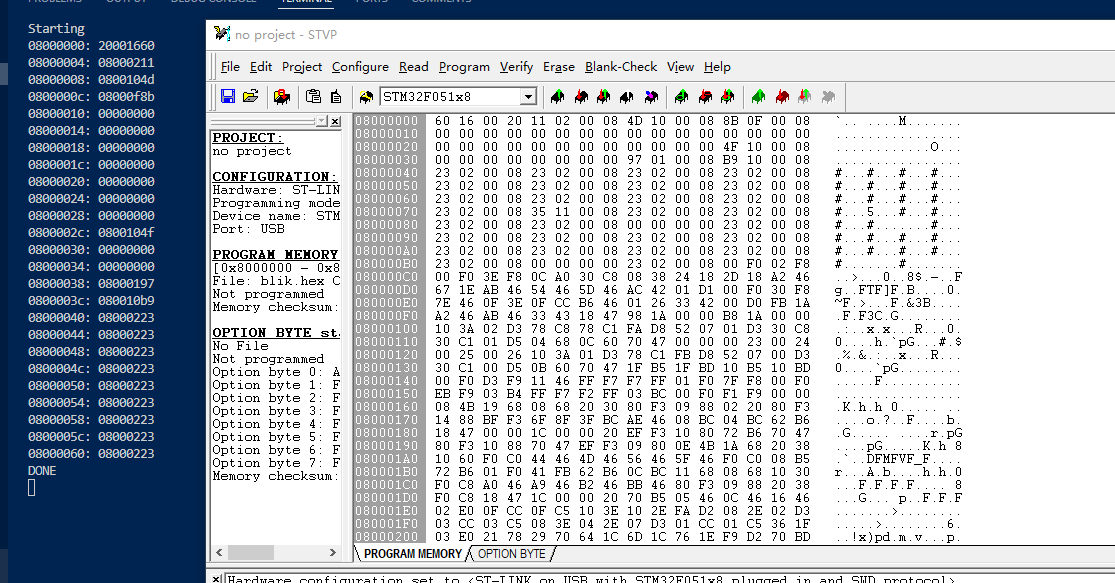Open the Program menu

(464, 67)
